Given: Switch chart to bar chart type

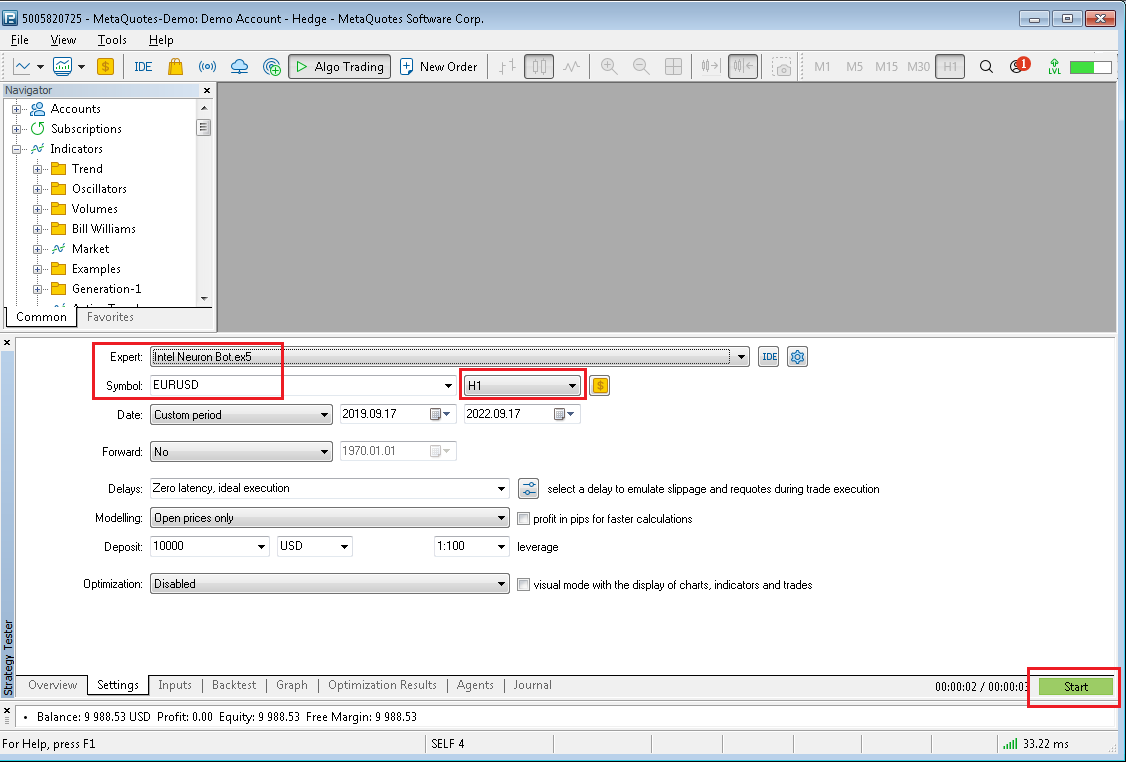Looking at the screenshot, I should (x=507, y=67).
